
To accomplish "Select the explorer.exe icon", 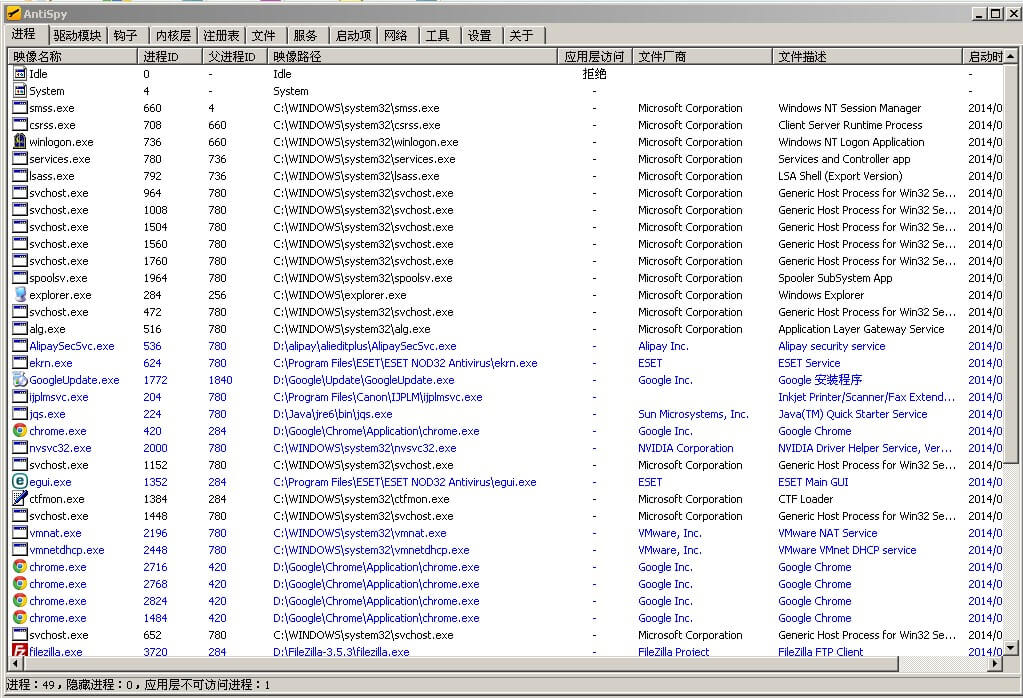I will click(20, 294).
